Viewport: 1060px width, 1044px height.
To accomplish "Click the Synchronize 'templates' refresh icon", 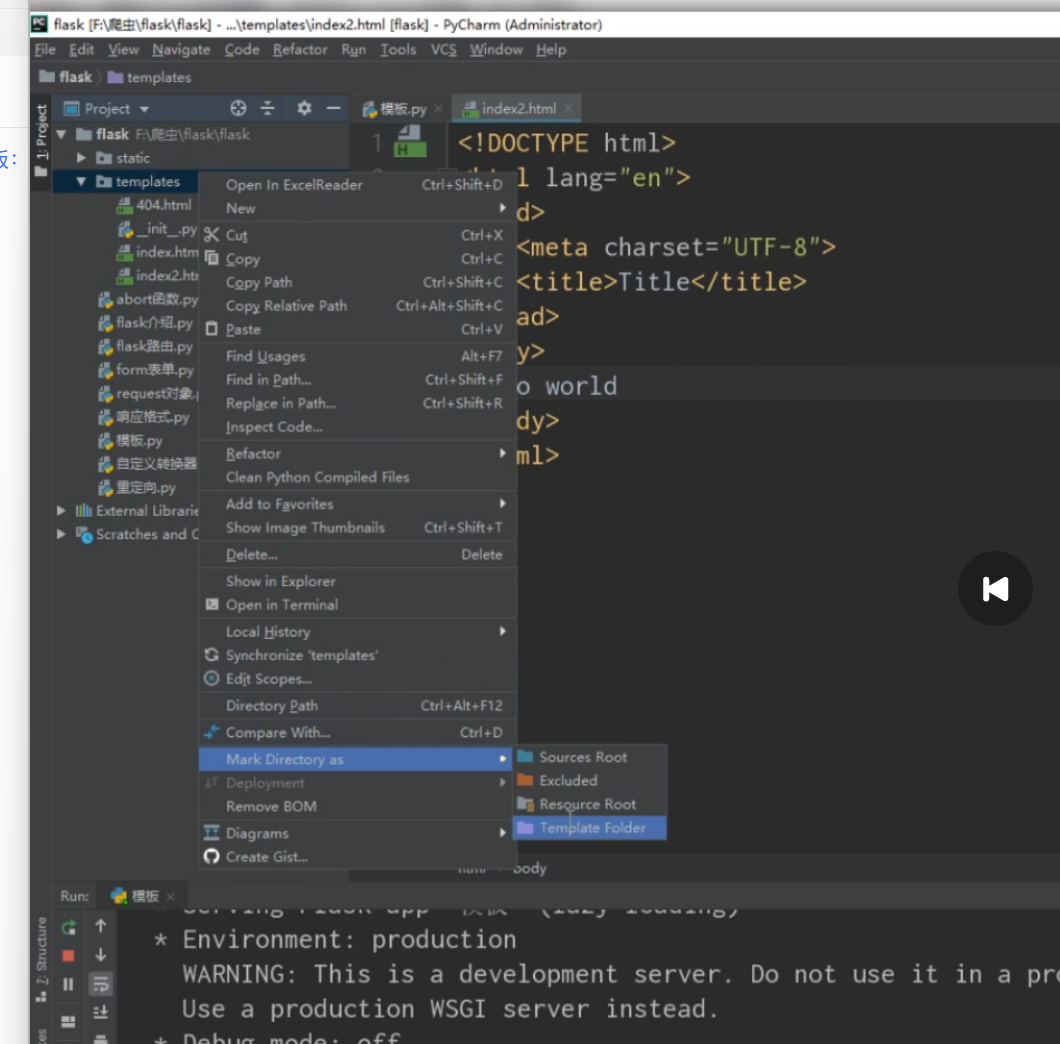I will (212, 655).
